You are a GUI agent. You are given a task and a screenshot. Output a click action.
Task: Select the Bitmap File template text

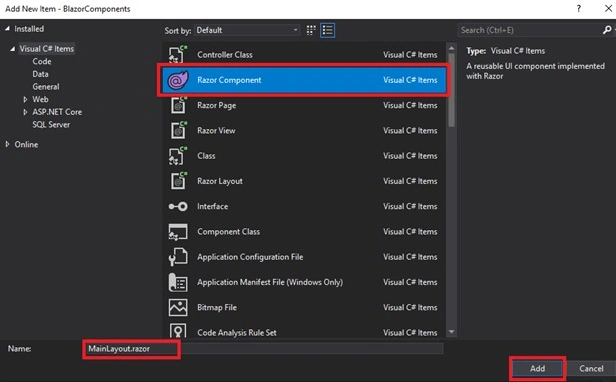(217, 307)
